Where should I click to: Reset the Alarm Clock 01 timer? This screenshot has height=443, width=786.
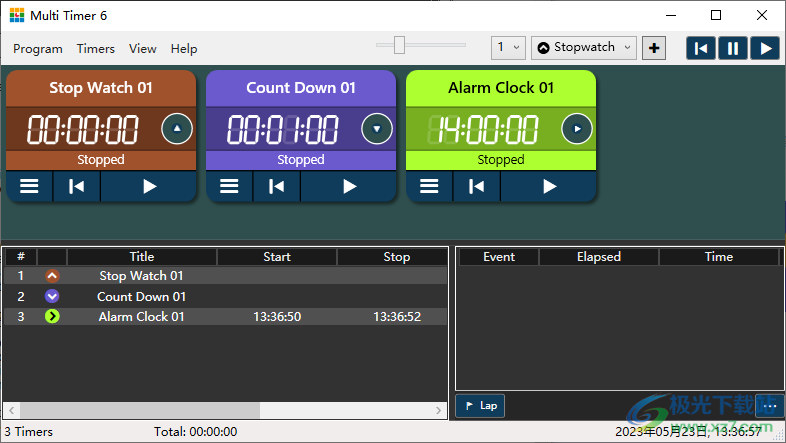point(476,186)
